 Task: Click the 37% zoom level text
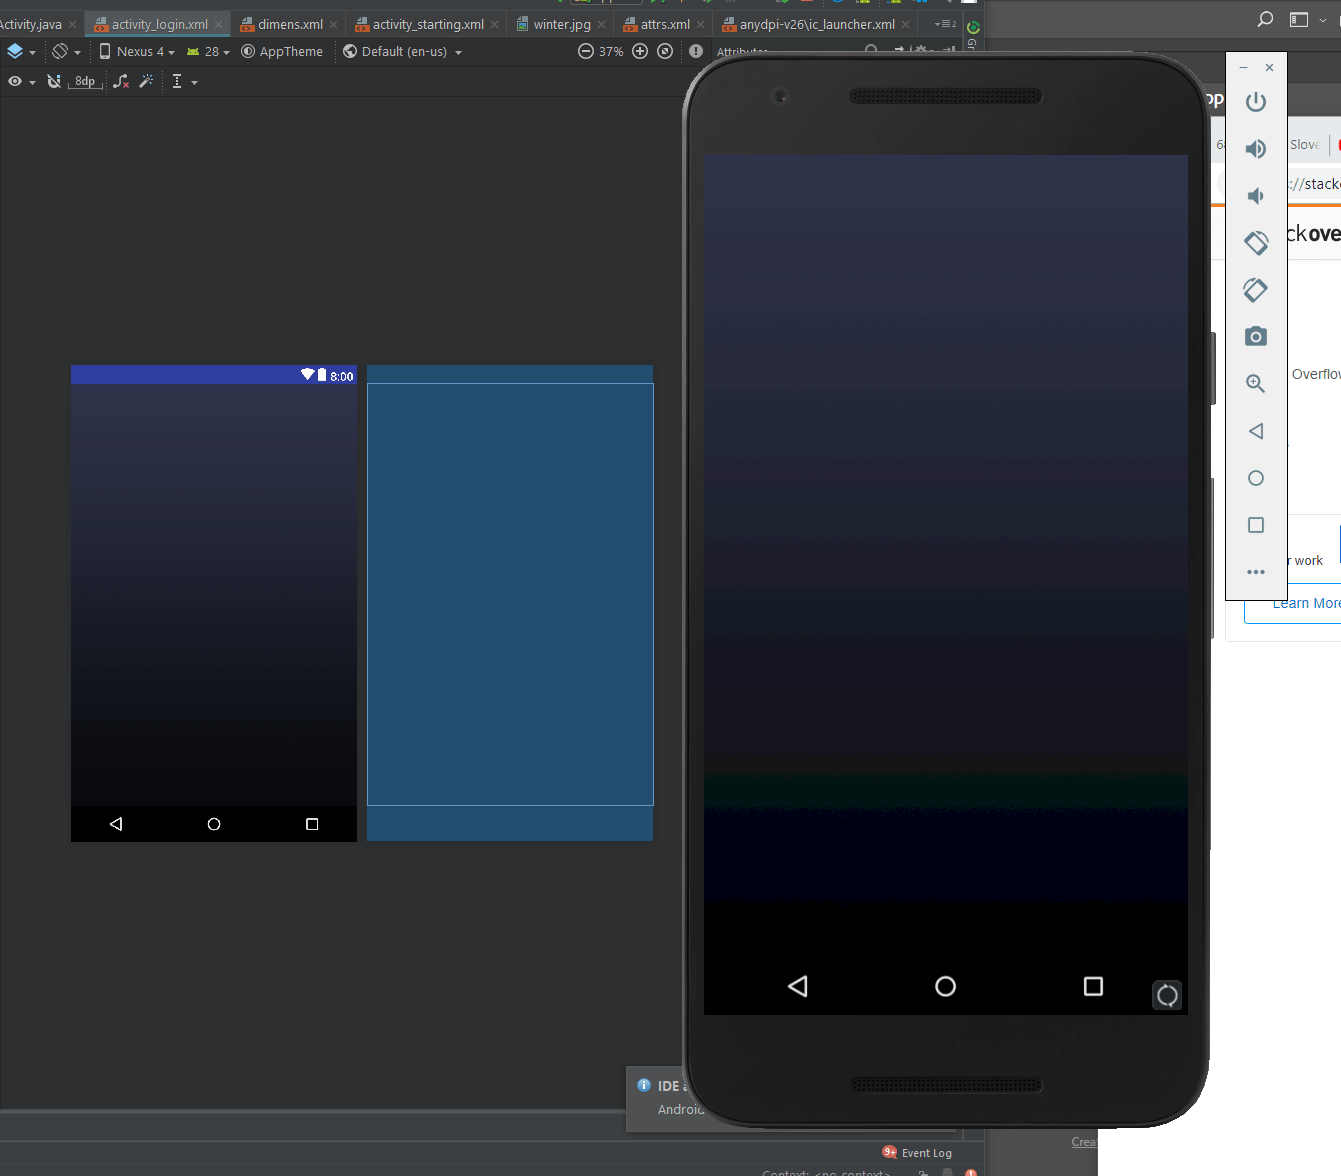[611, 51]
